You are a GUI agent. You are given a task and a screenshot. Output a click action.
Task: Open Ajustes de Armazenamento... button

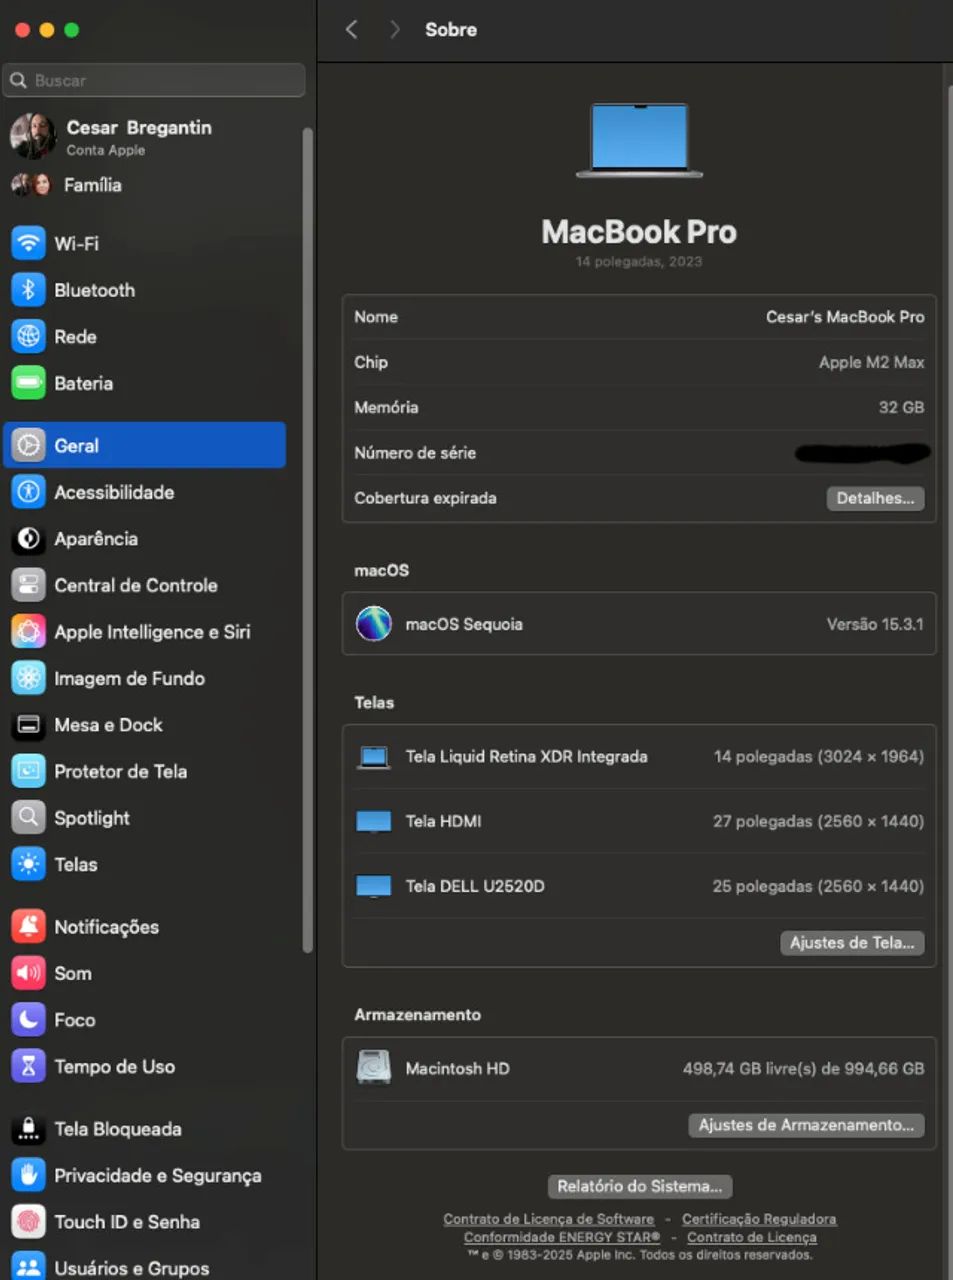[806, 1125]
